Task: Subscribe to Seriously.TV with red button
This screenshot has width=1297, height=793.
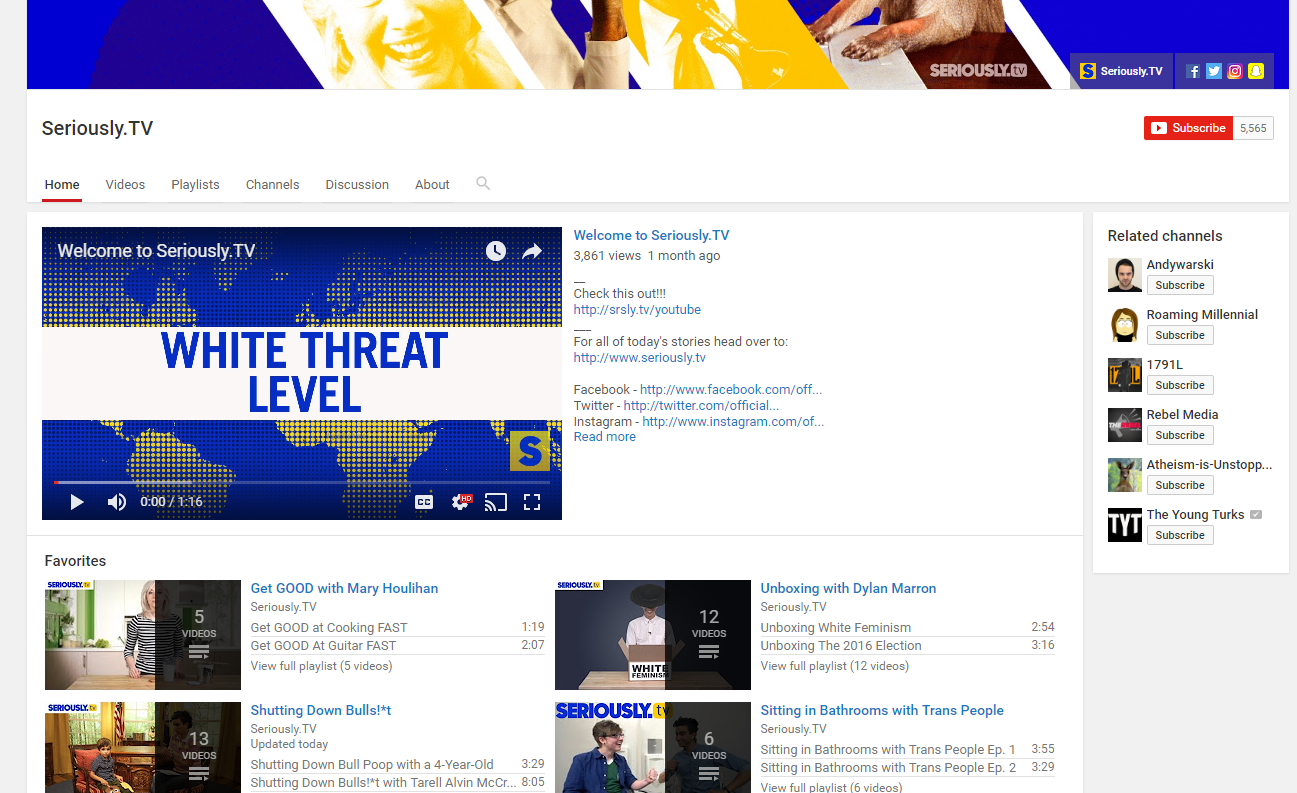Action: [1188, 128]
